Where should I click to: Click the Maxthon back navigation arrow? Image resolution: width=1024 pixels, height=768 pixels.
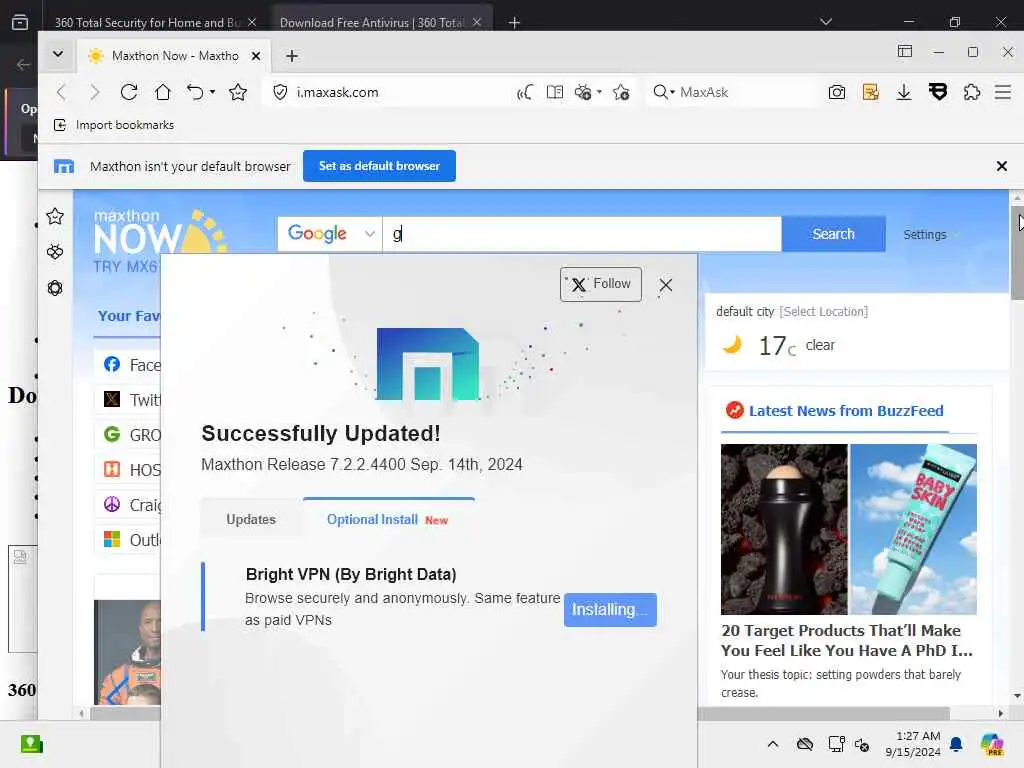[62, 92]
